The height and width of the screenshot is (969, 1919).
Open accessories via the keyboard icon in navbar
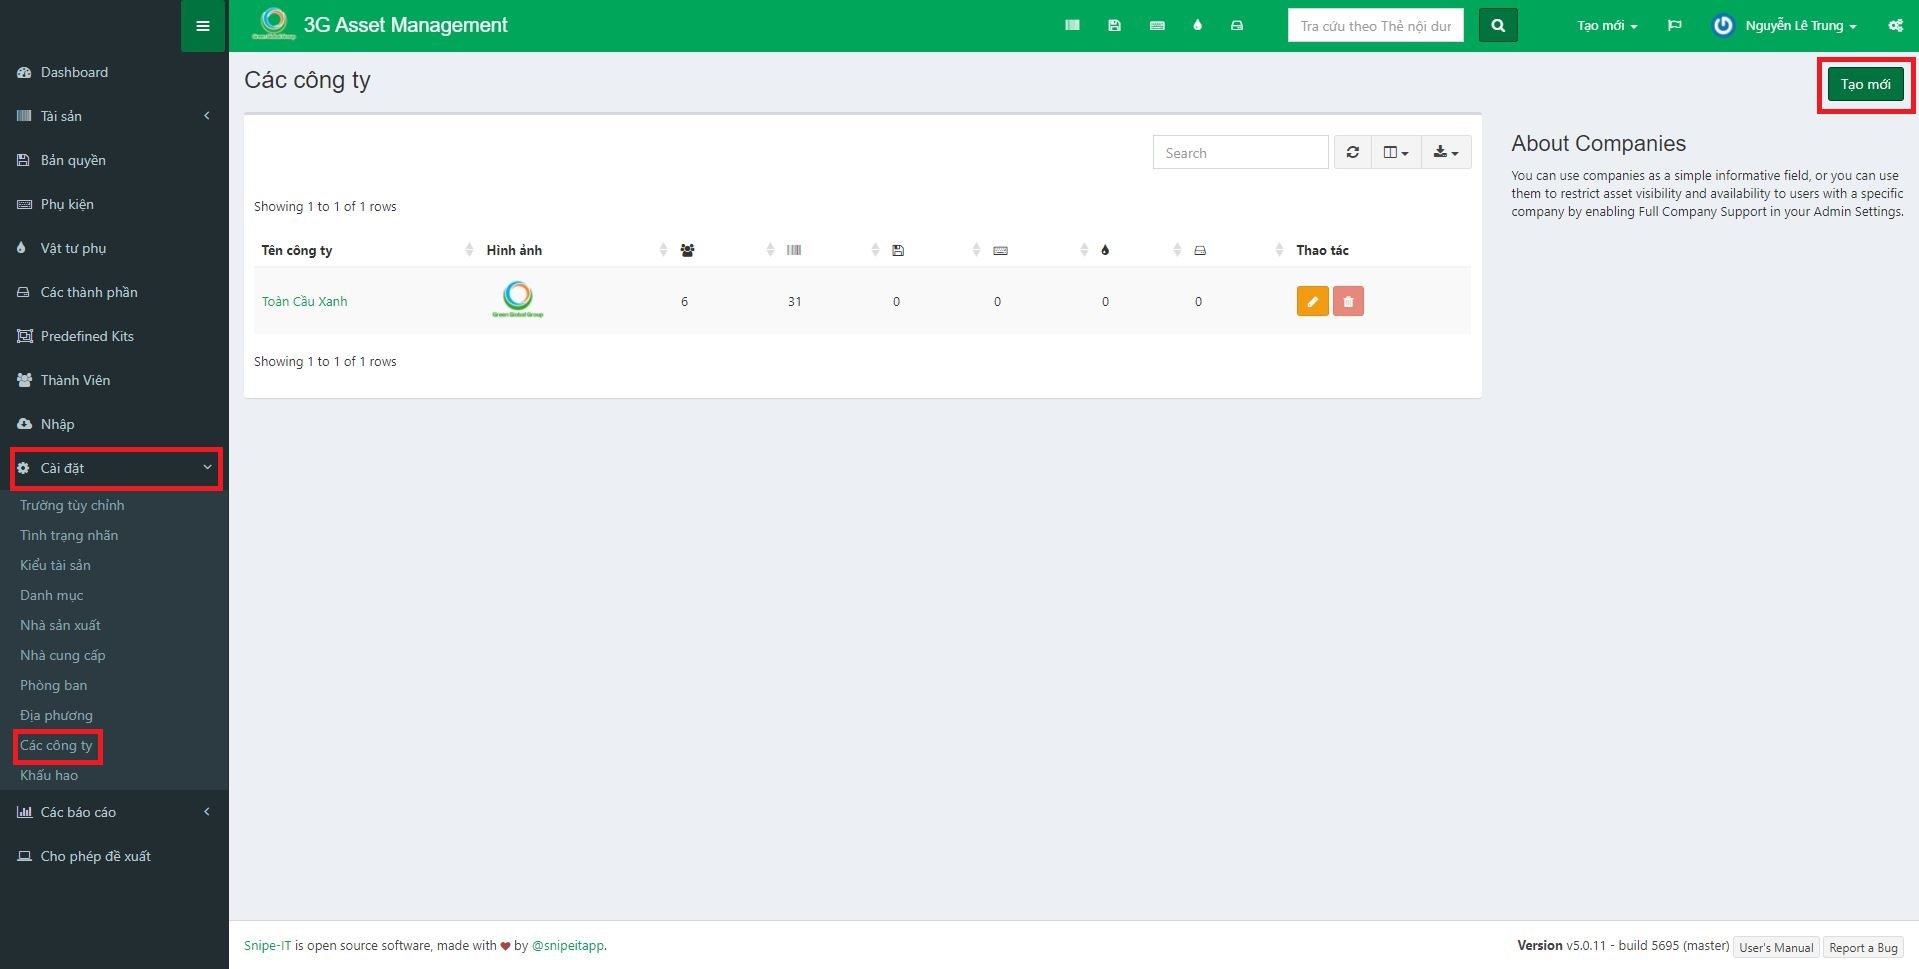pos(1157,26)
